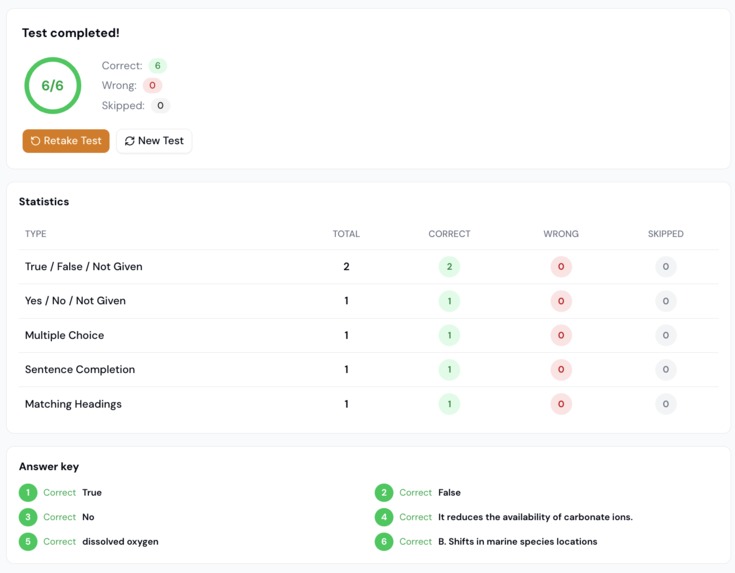This screenshot has width=735, height=573.
Task: Click the green correct badge for Sentence Completion
Action: [x=449, y=369]
